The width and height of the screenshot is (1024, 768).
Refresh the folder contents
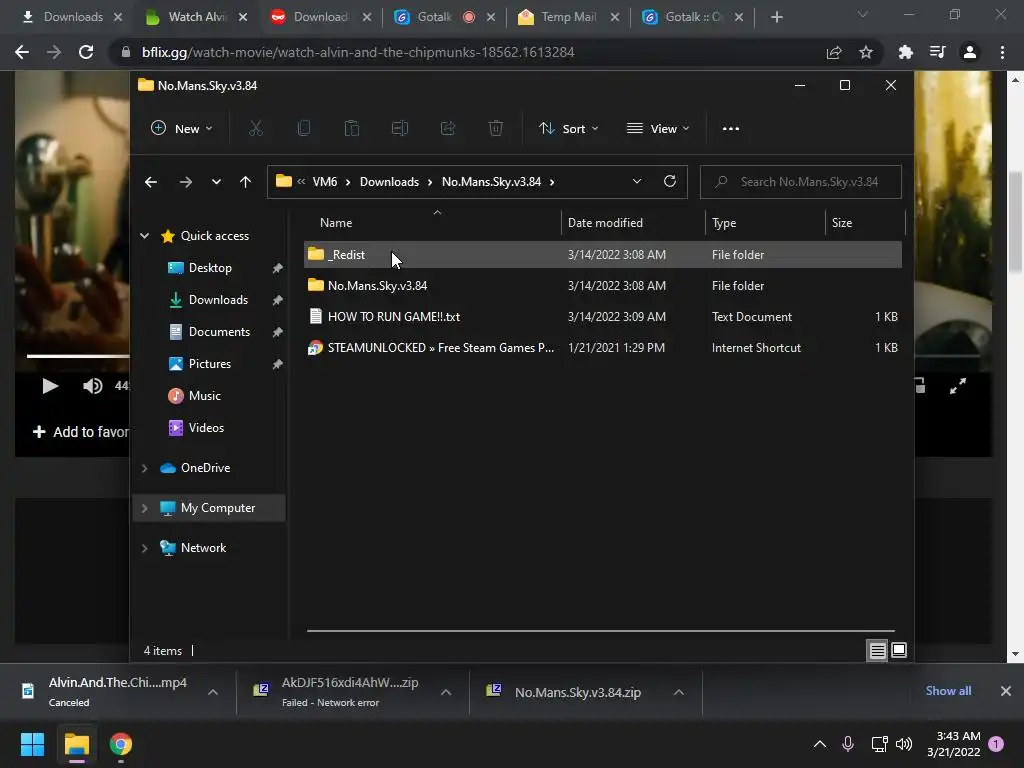tap(670, 182)
